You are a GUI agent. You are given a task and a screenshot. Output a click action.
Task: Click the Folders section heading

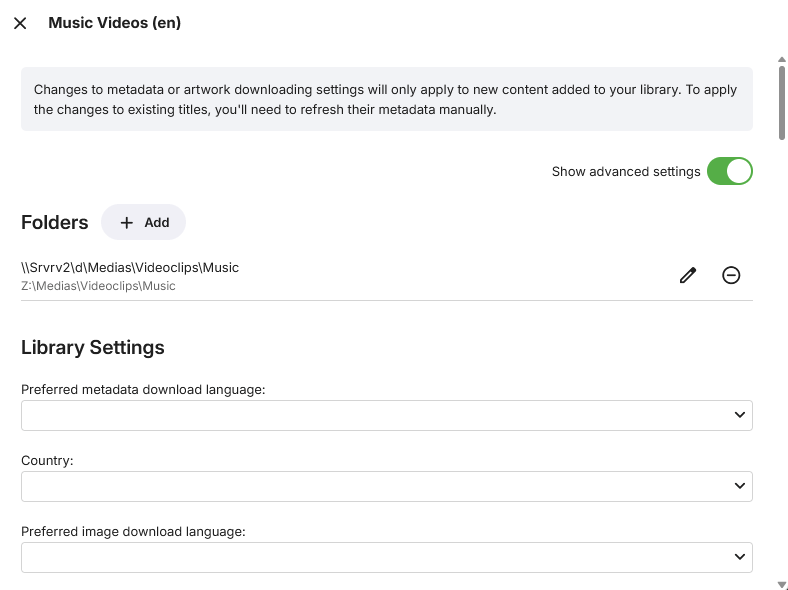(x=55, y=222)
